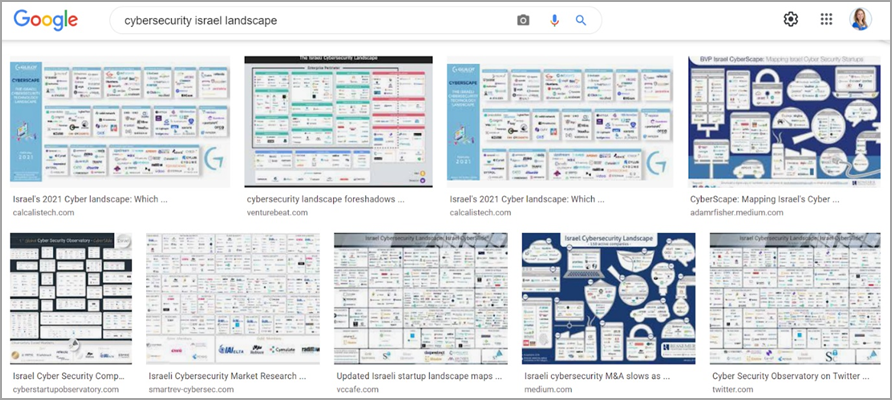The image size is (892, 400).
Task: Click the Google logo
Action: pyautogui.click(x=46, y=20)
